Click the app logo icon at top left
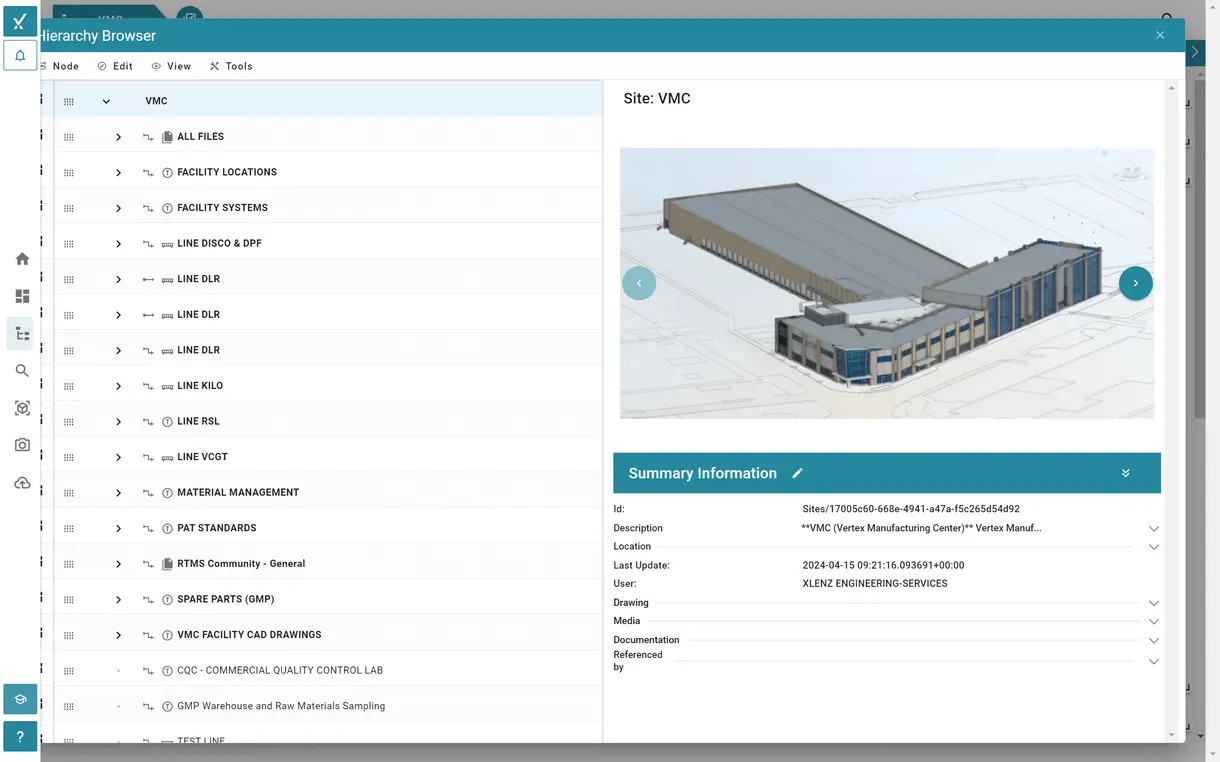The image size is (1220, 762). click(20, 21)
